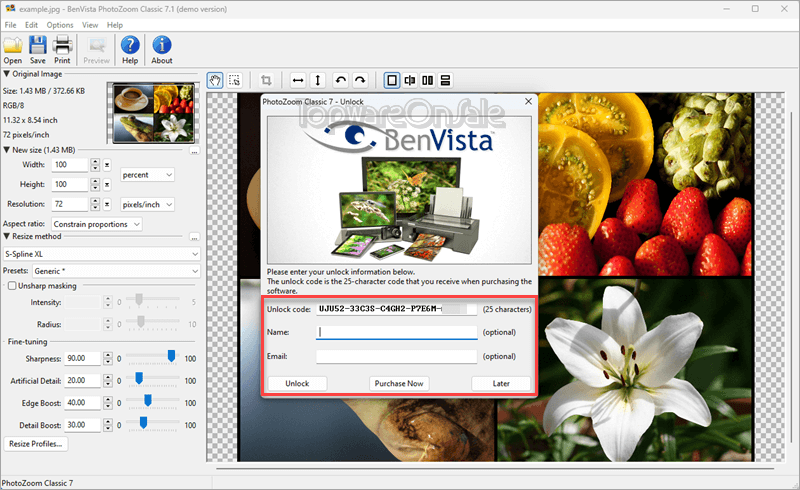Enable the Unsharp masking checkbox
The height and width of the screenshot is (490, 800).
[x=12, y=286]
